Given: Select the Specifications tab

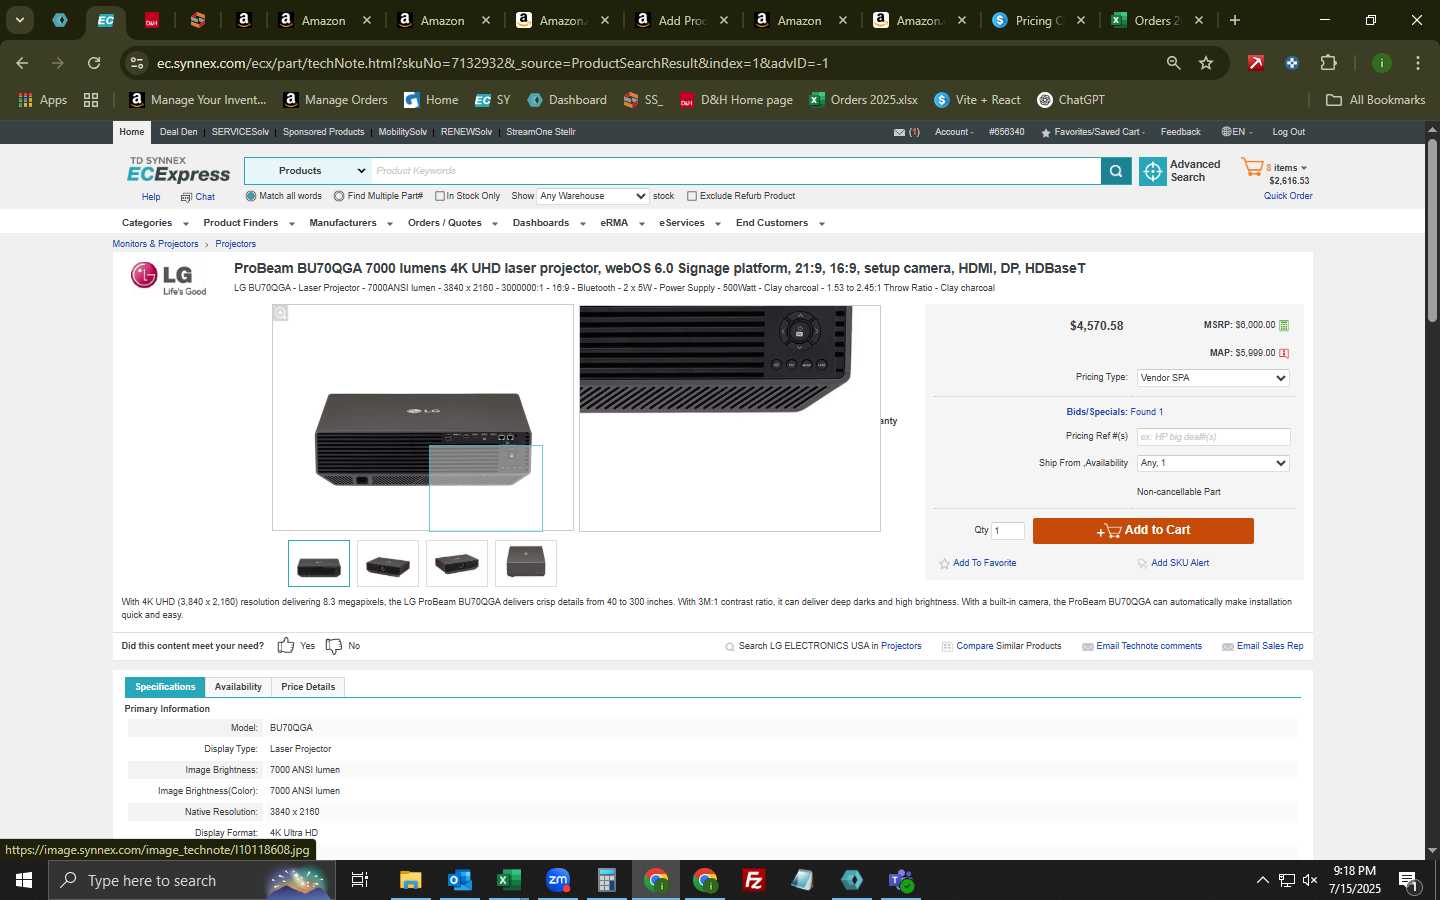Looking at the screenshot, I should coord(165,687).
